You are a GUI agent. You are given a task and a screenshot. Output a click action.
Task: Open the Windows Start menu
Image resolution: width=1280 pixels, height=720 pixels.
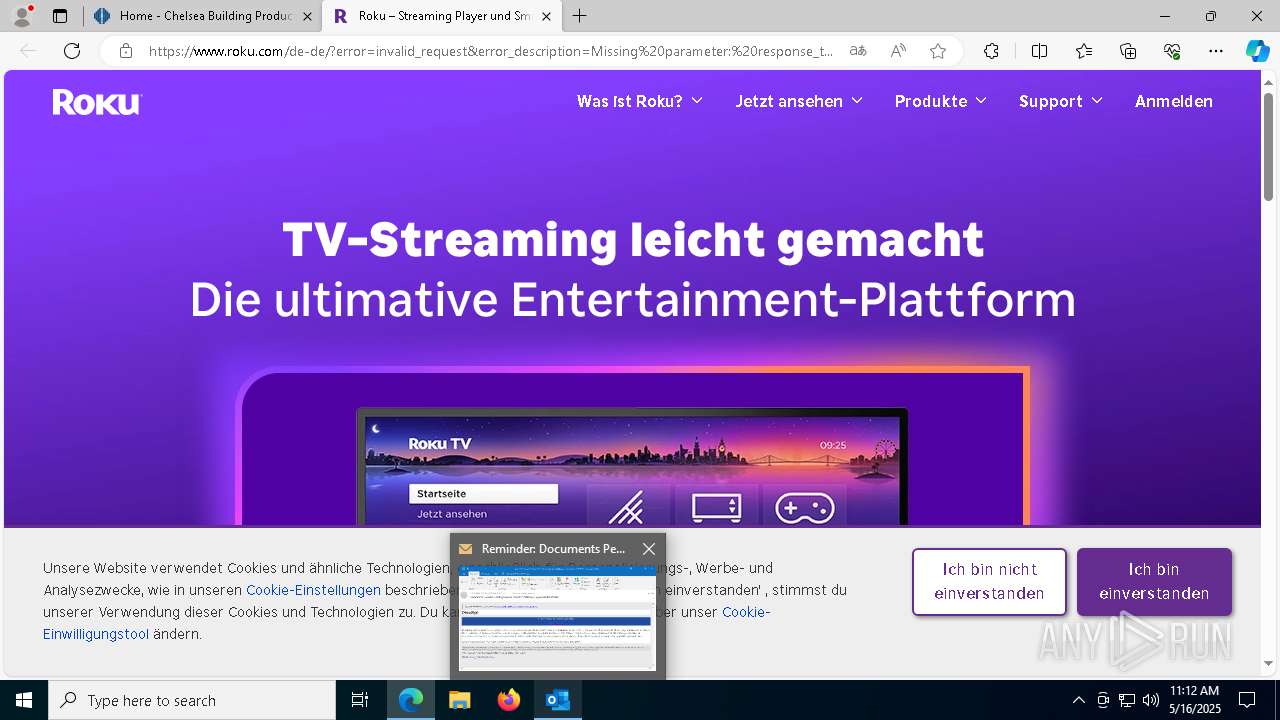pos(24,700)
